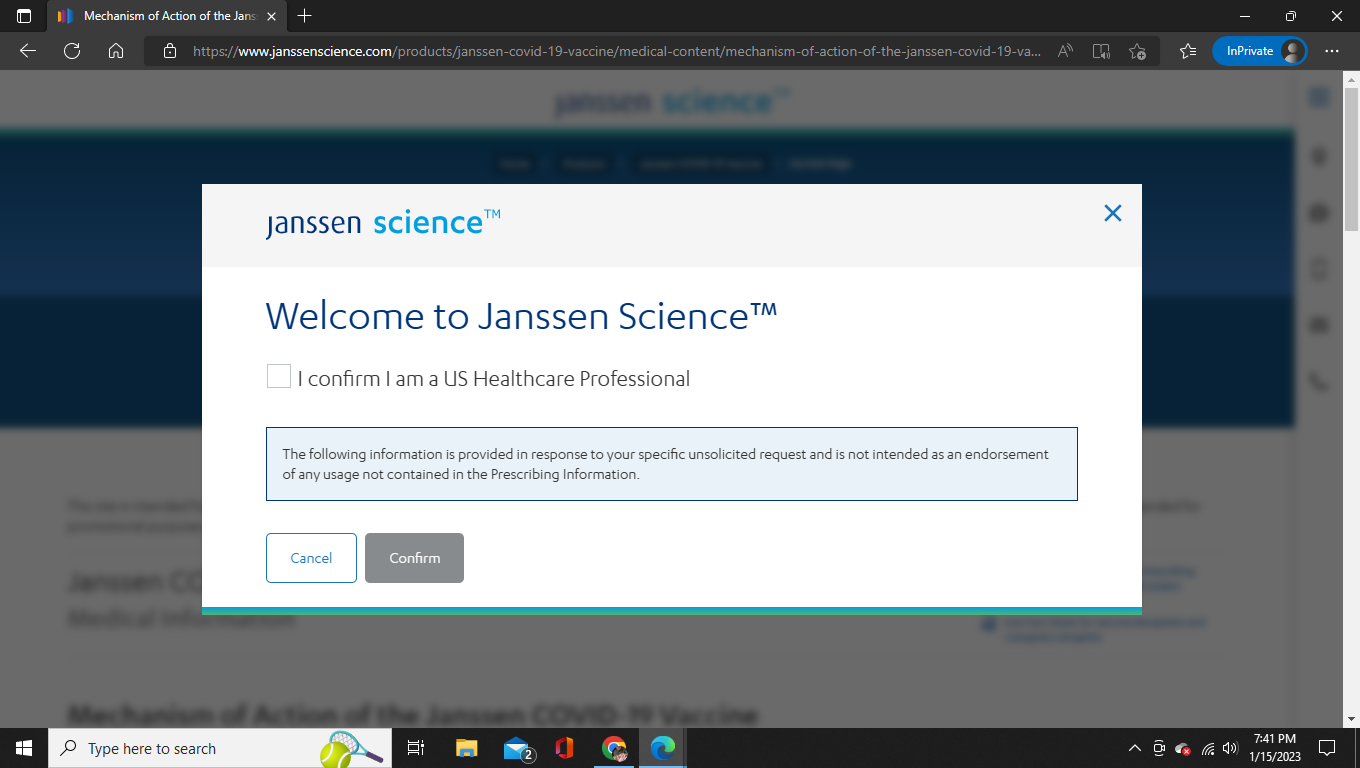The image size is (1360, 768).
Task: Click the grey Confirm button
Action: click(x=414, y=558)
